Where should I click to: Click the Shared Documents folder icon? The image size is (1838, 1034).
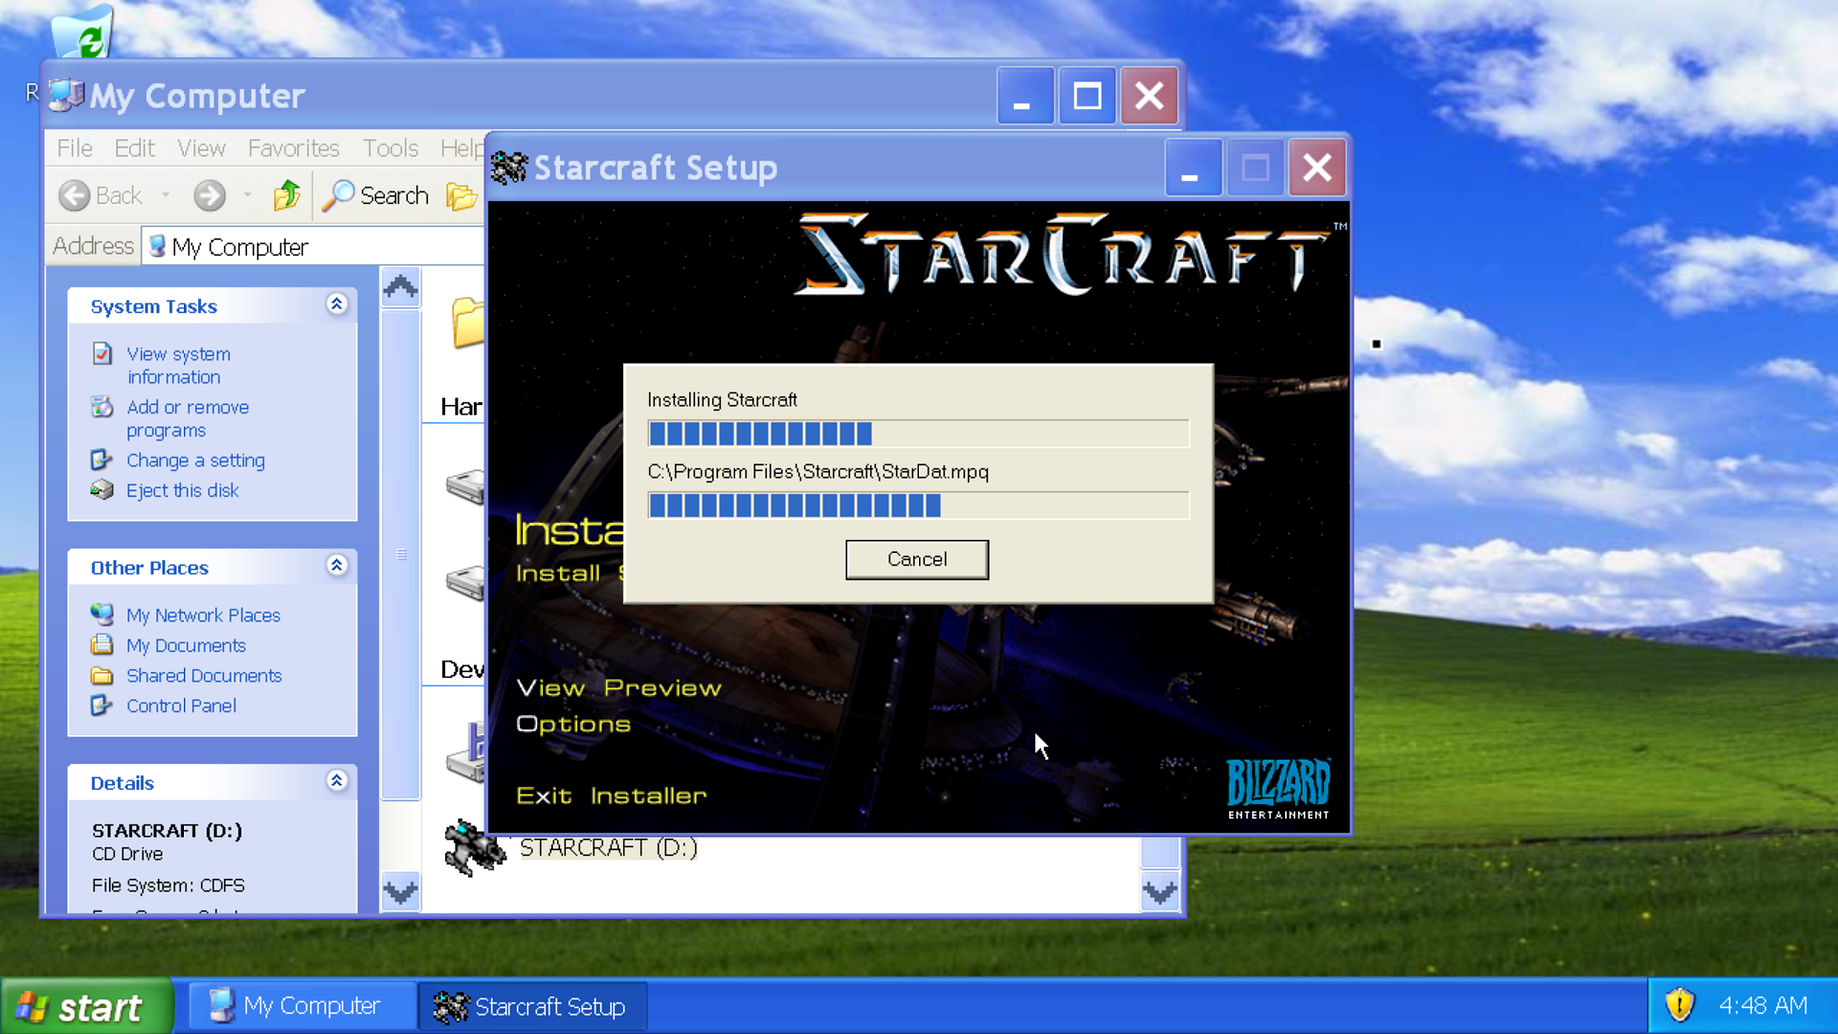pos(102,675)
